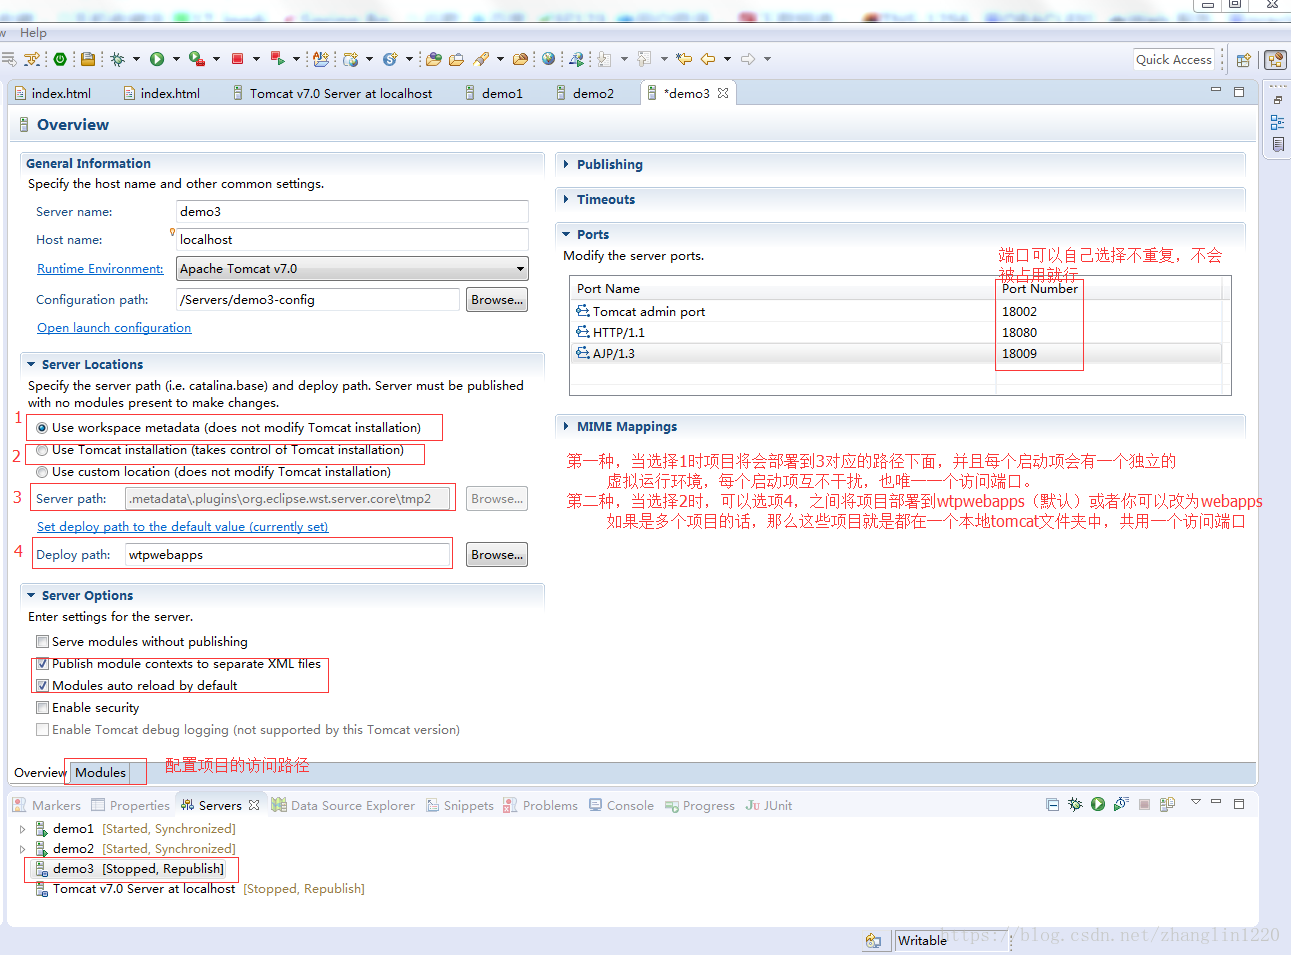1291x955 pixels.
Task: Collapse the Server Locations section
Action: pyautogui.click(x=31, y=364)
